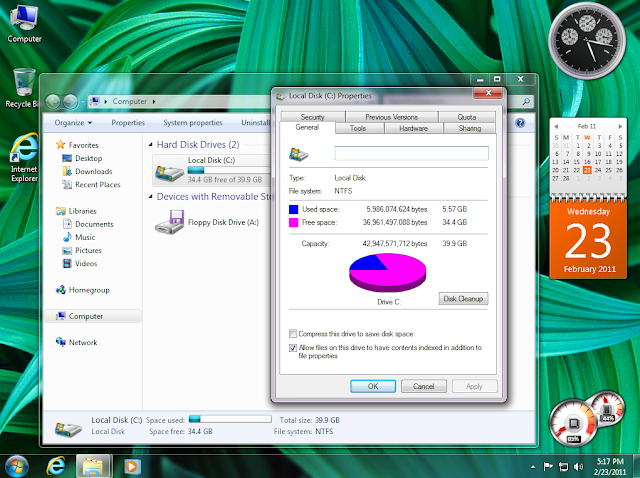Open Windows Media Player from taskbar
This screenshot has width=640, height=478.
point(131,466)
